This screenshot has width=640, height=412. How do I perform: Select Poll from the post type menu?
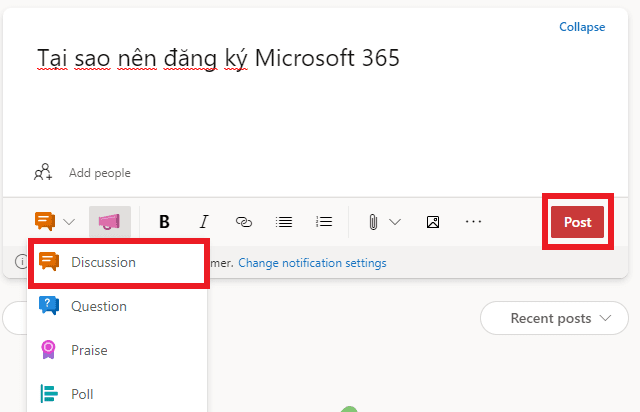click(x=118, y=394)
